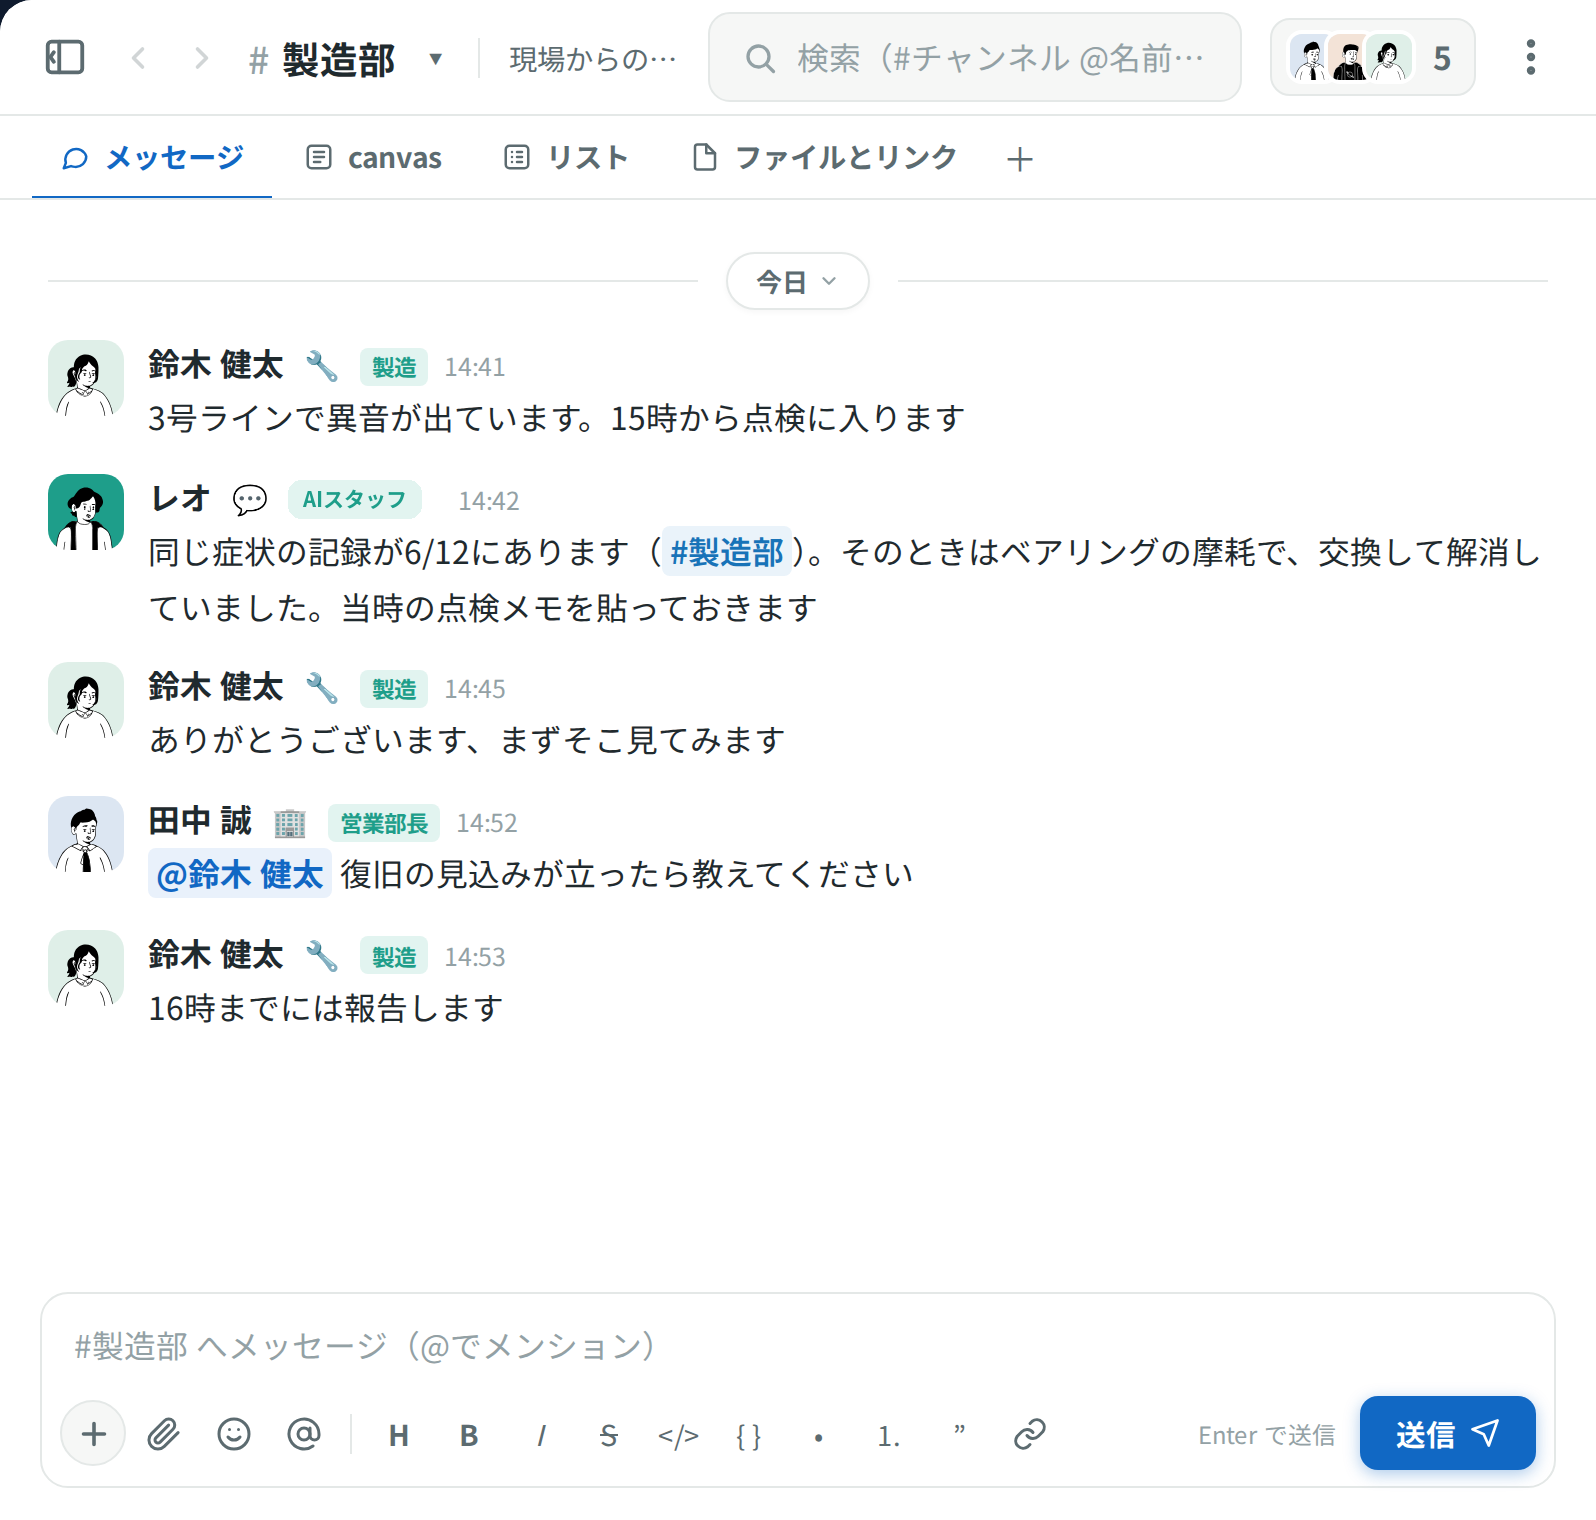Toggle bold formatting B button

pyautogui.click(x=469, y=1436)
